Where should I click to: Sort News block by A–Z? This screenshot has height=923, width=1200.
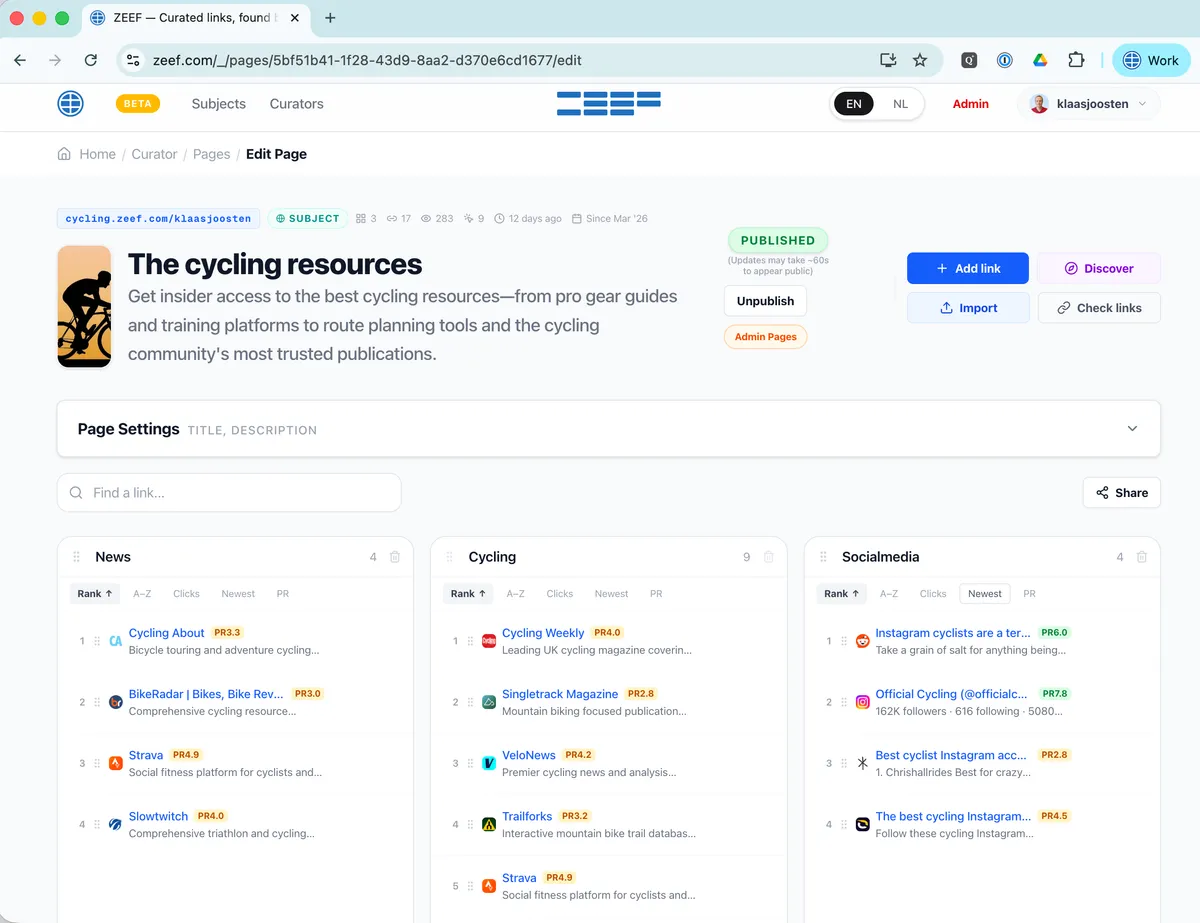(142, 593)
